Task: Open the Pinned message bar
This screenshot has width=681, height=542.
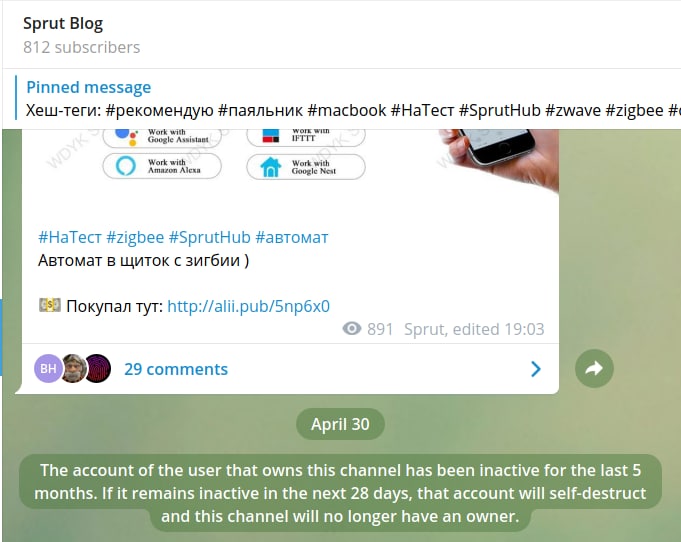Action: [x=347, y=99]
